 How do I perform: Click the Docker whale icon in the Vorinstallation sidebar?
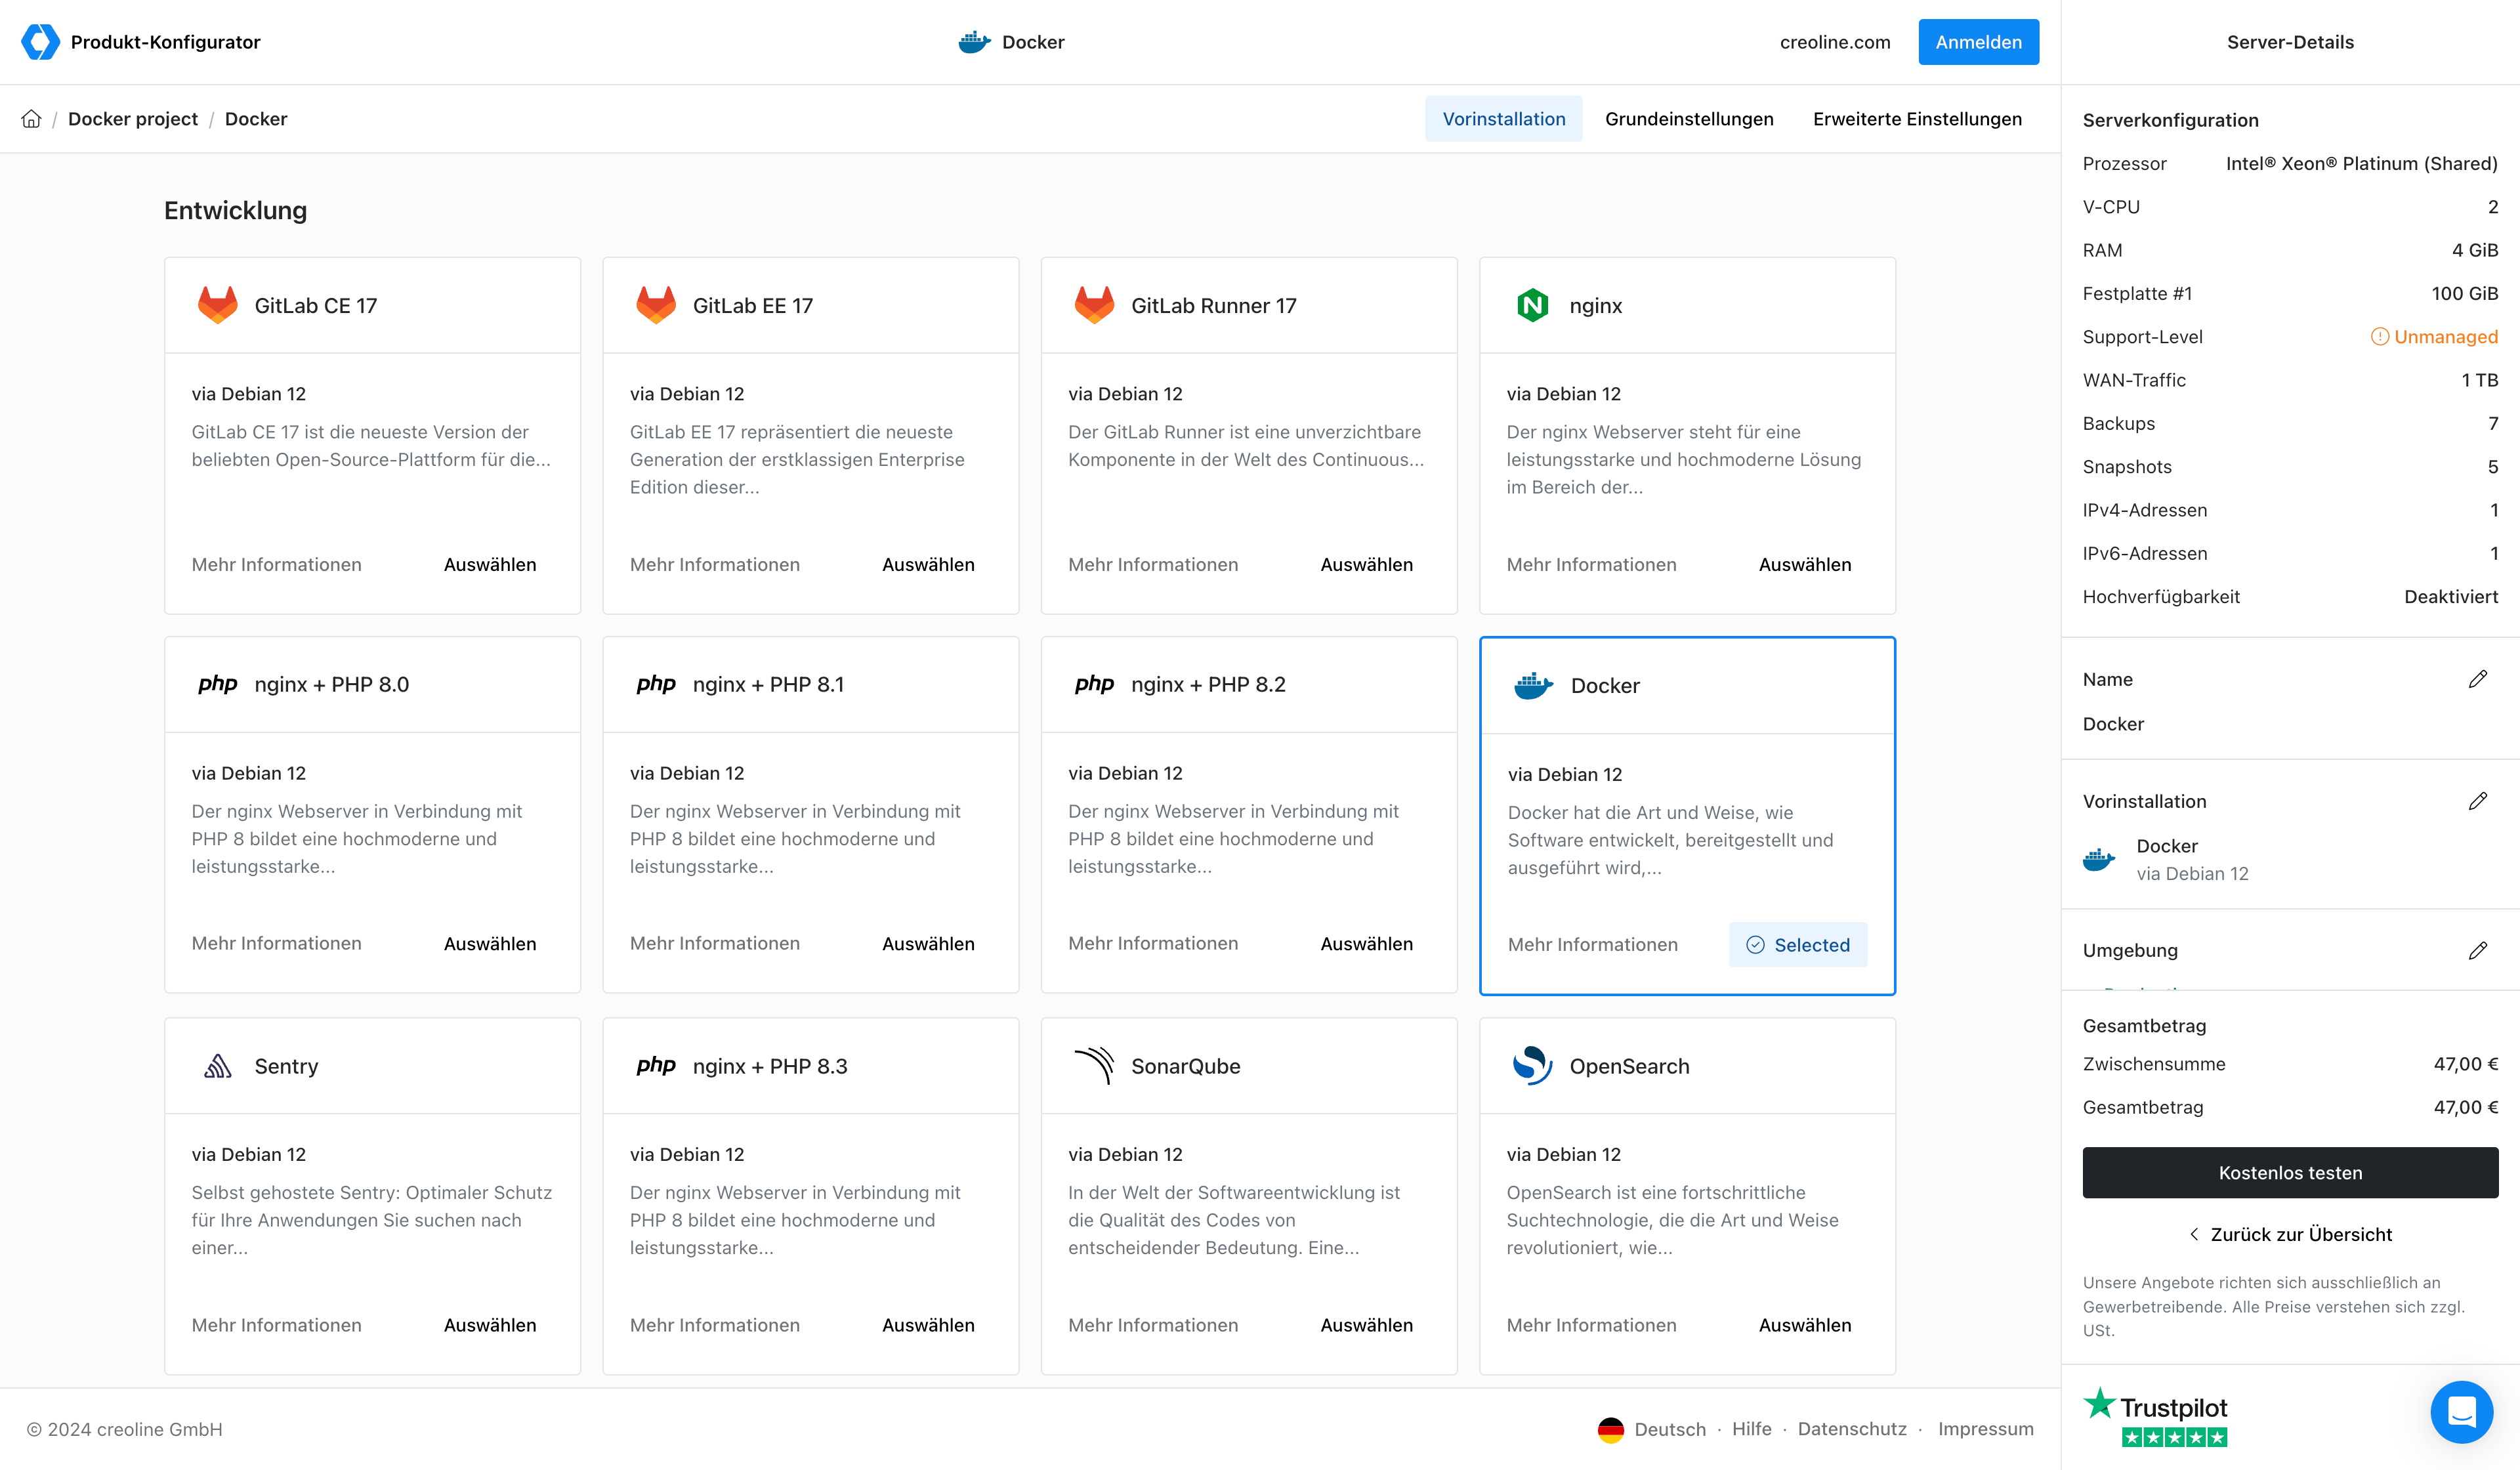tap(2099, 860)
